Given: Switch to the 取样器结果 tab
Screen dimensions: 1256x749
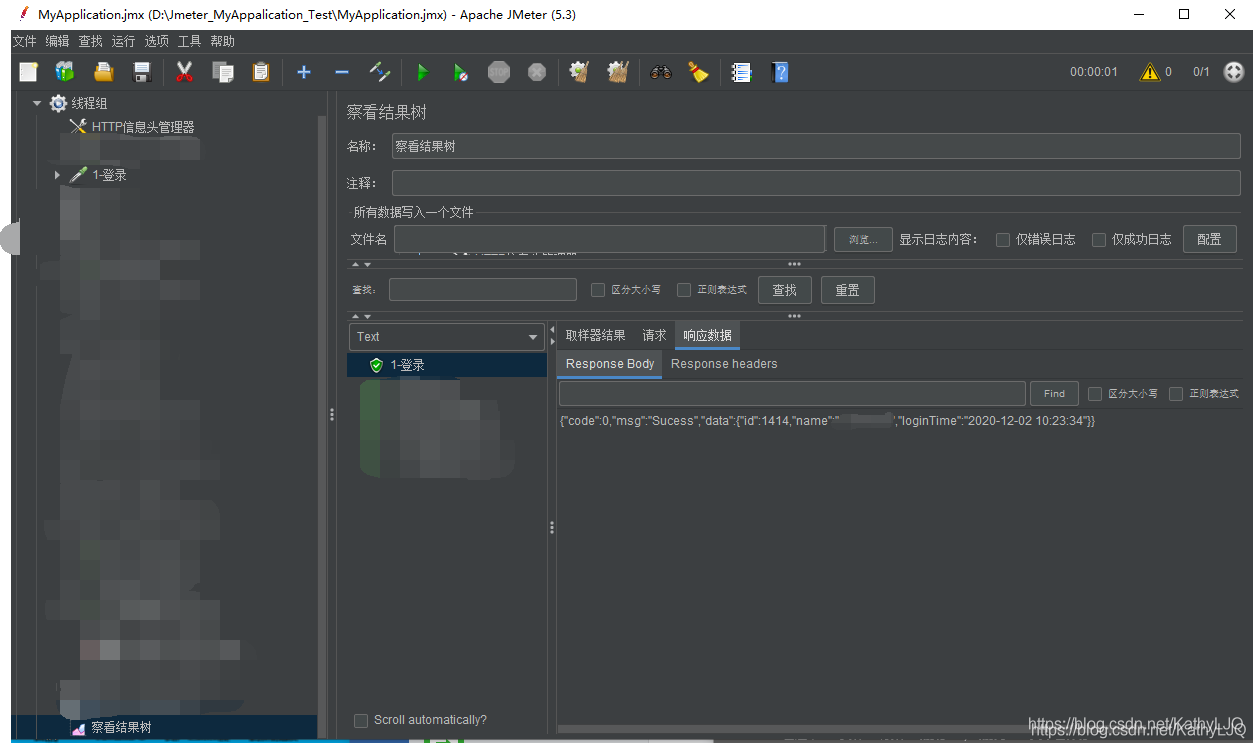Looking at the screenshot, I should 595,335.
